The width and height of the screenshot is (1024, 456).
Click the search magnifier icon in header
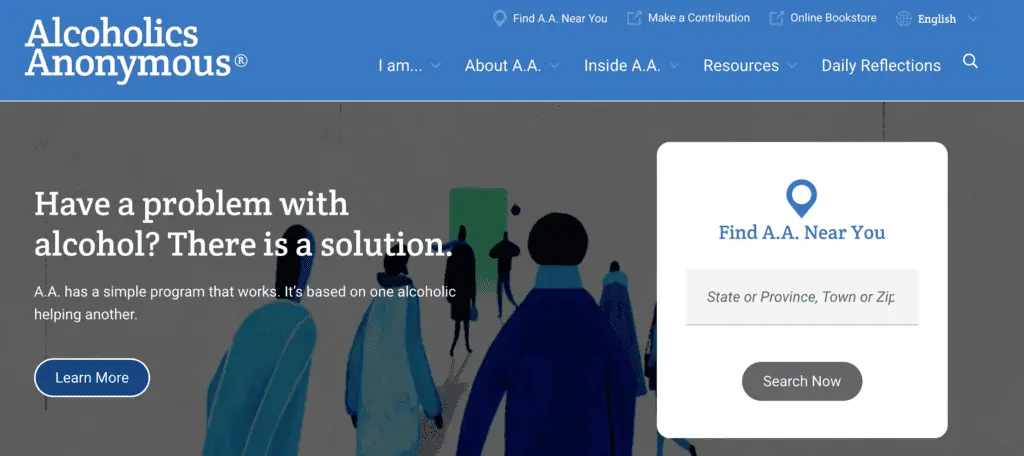point(970,62)
